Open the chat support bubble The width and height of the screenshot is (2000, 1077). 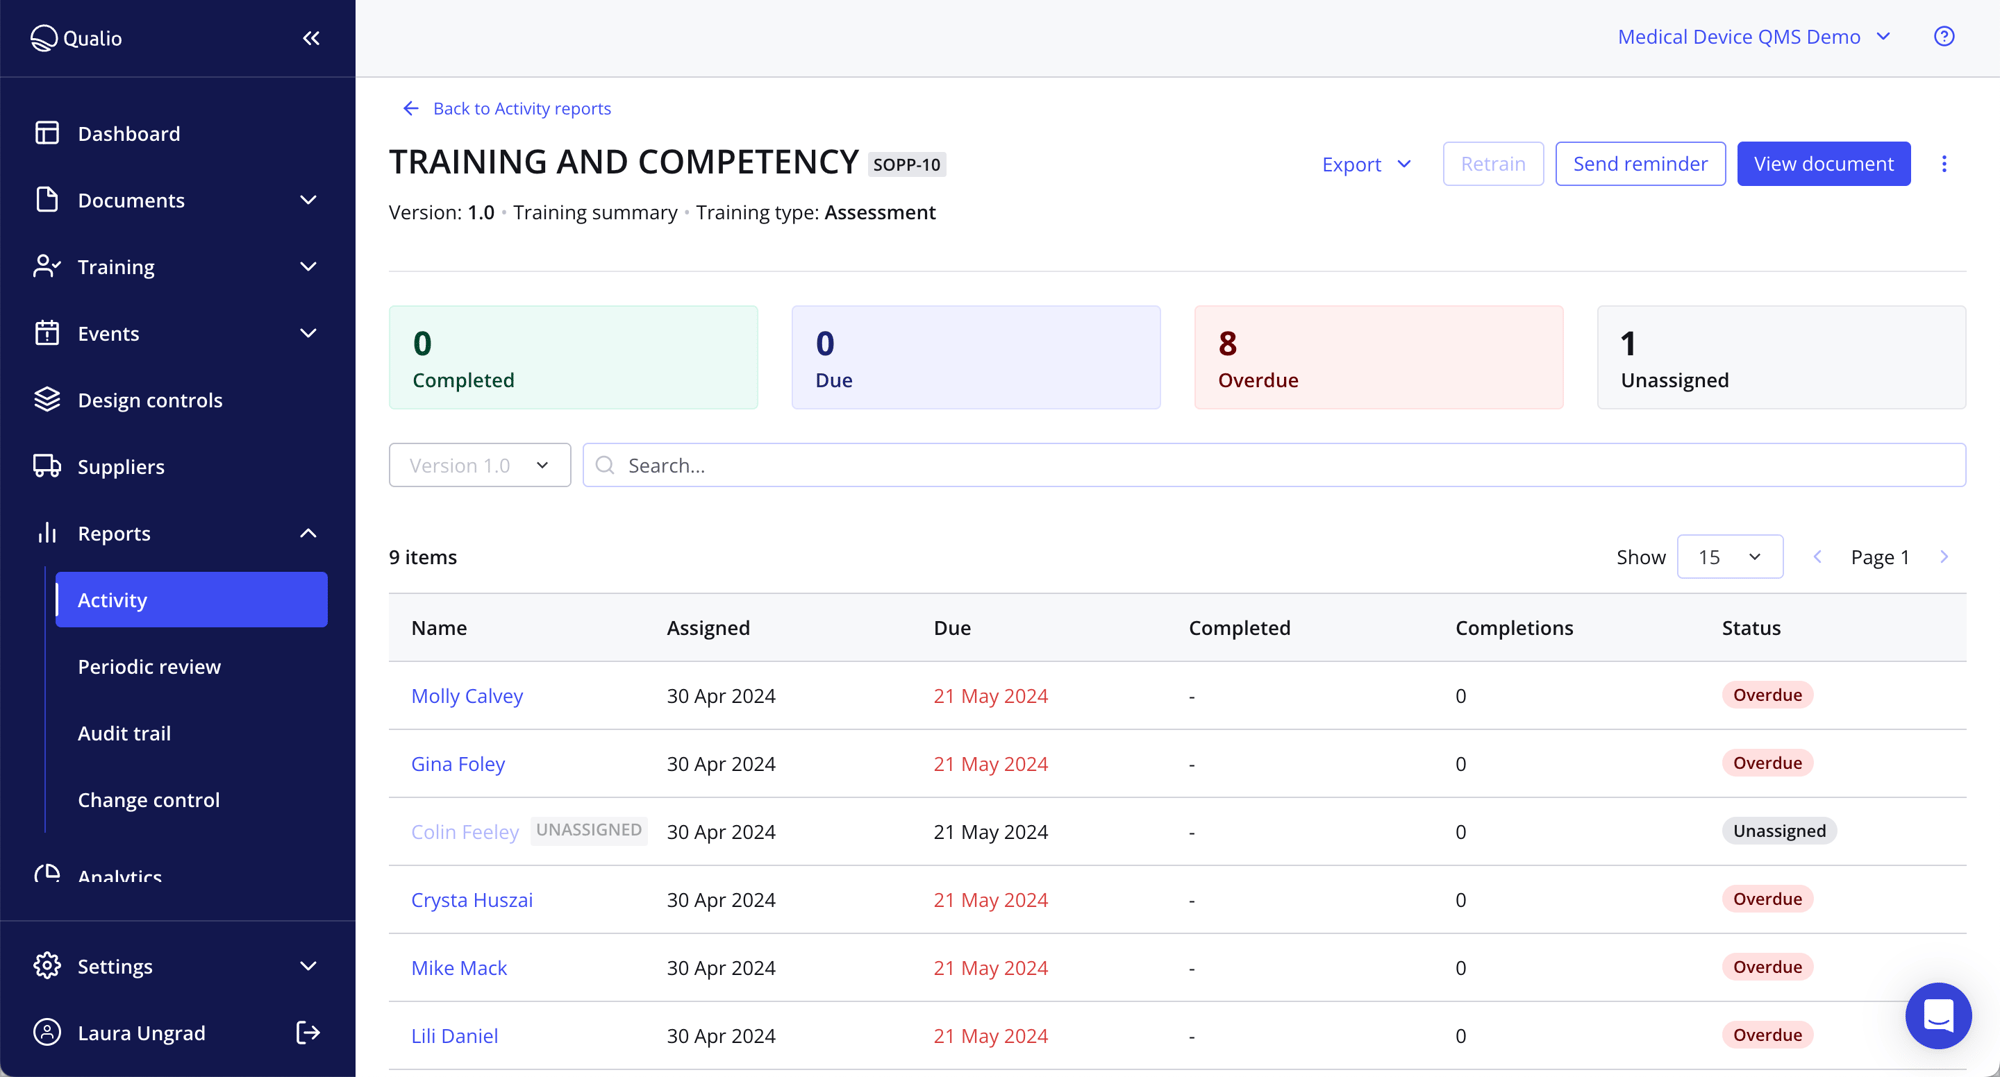tap(1937, 1015)
